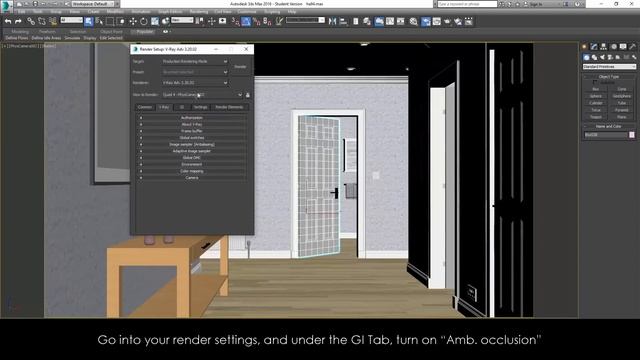Viewport: 640px width, 360px height.
Task: Open the Standard Primitives dropdown
Action: tap(609, 67)
